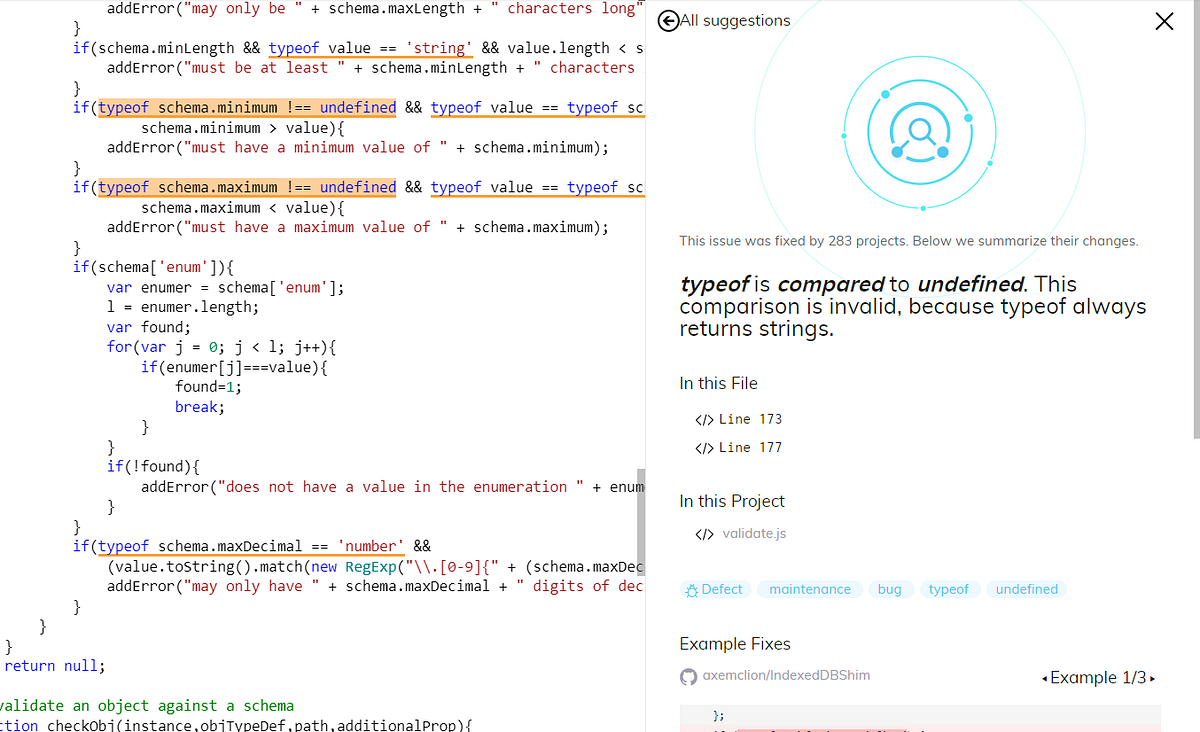Select the Defect tag
The height and width of the screenshot is (732, 1200).
[x=715, y=589]
